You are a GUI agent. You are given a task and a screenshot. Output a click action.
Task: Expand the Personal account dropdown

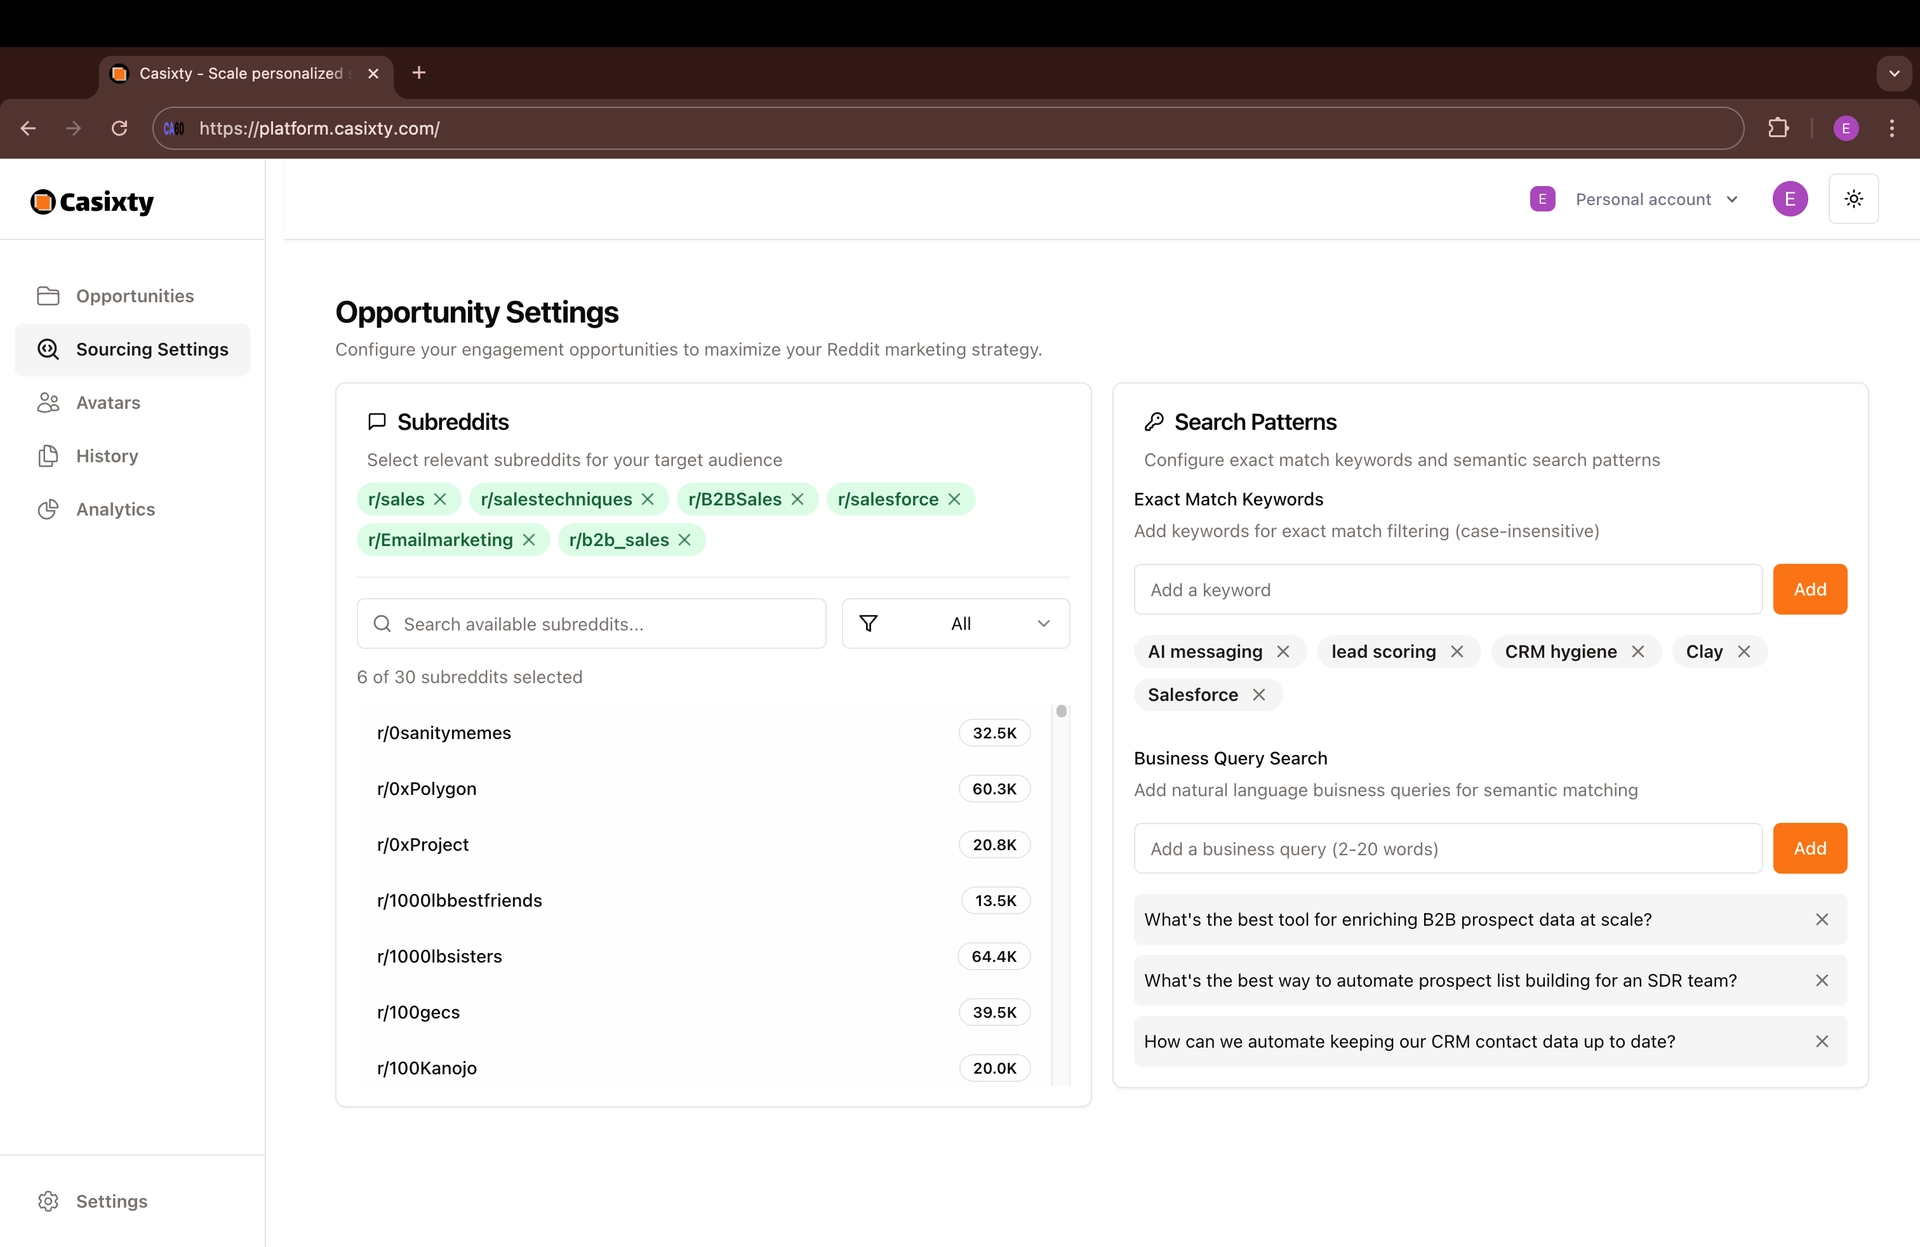click(1635, 199)
